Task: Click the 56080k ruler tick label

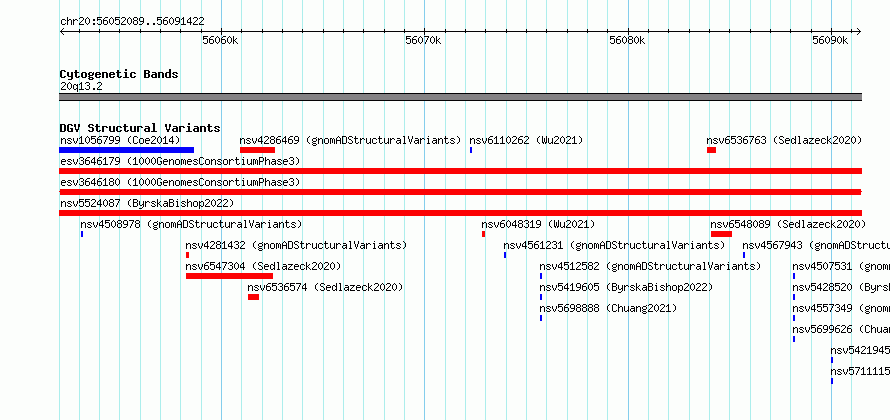Action: click(x=627, y=40)
